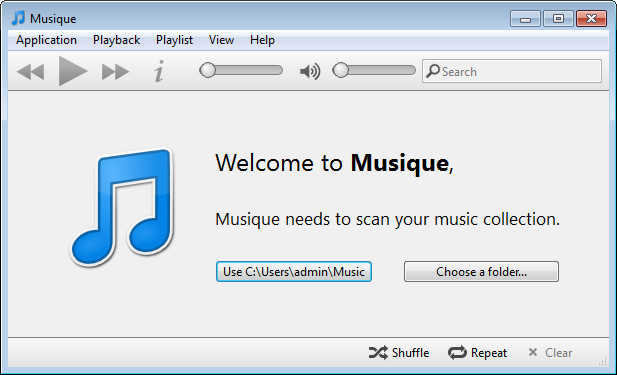This screenshot has width=617, height=375.
Task: Open the Playback menu
Action: 116,40
